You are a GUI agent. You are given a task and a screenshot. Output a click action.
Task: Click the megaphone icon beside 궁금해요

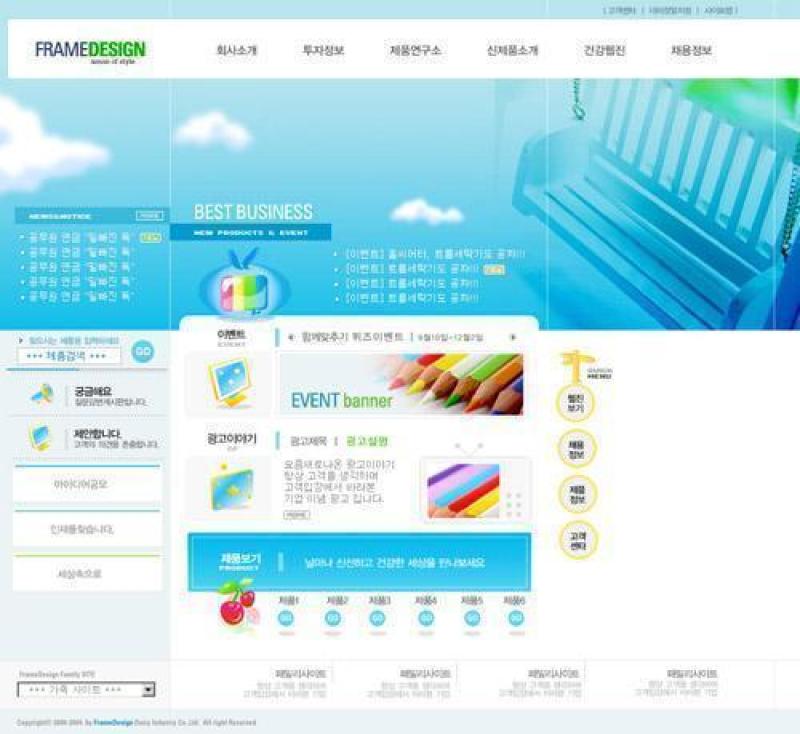42,395
